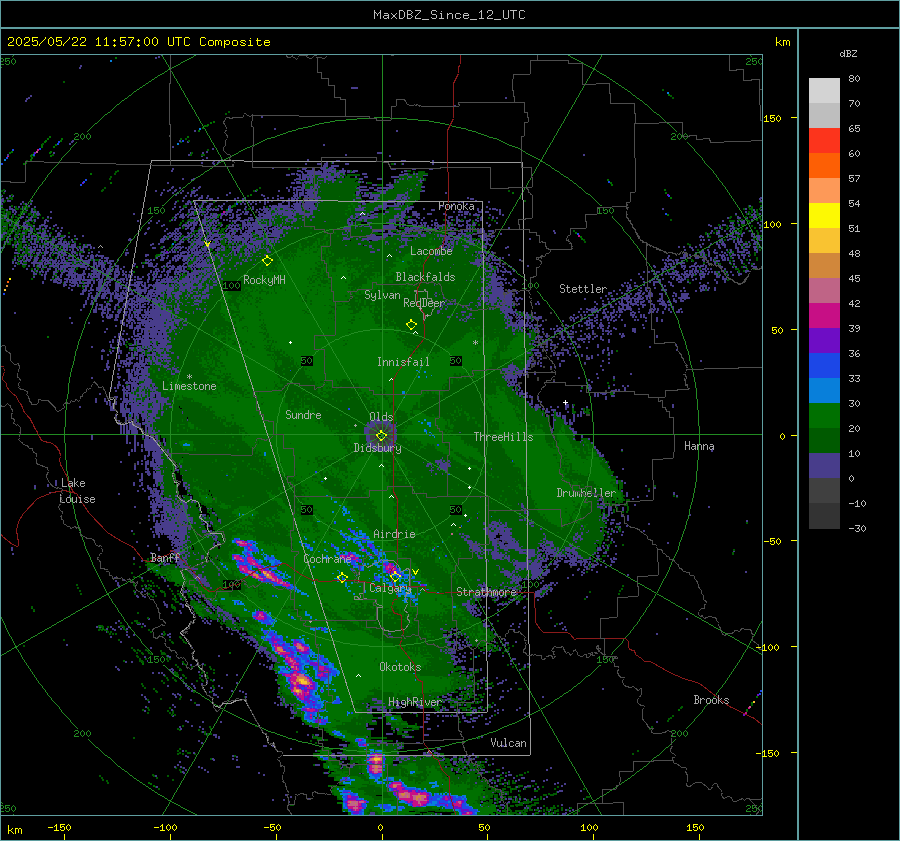The image size is (900, 841).
Task: Click the Okotoks label
Action: point(400,667)
